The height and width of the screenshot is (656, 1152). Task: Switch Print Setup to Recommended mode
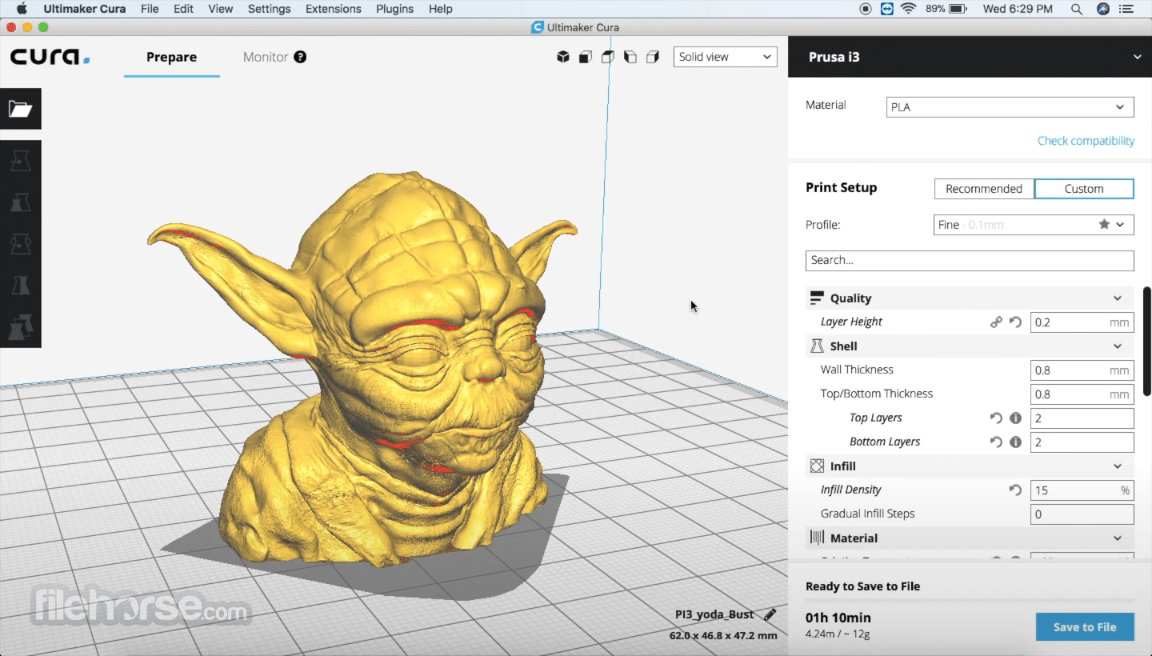[x=984, y=189]
